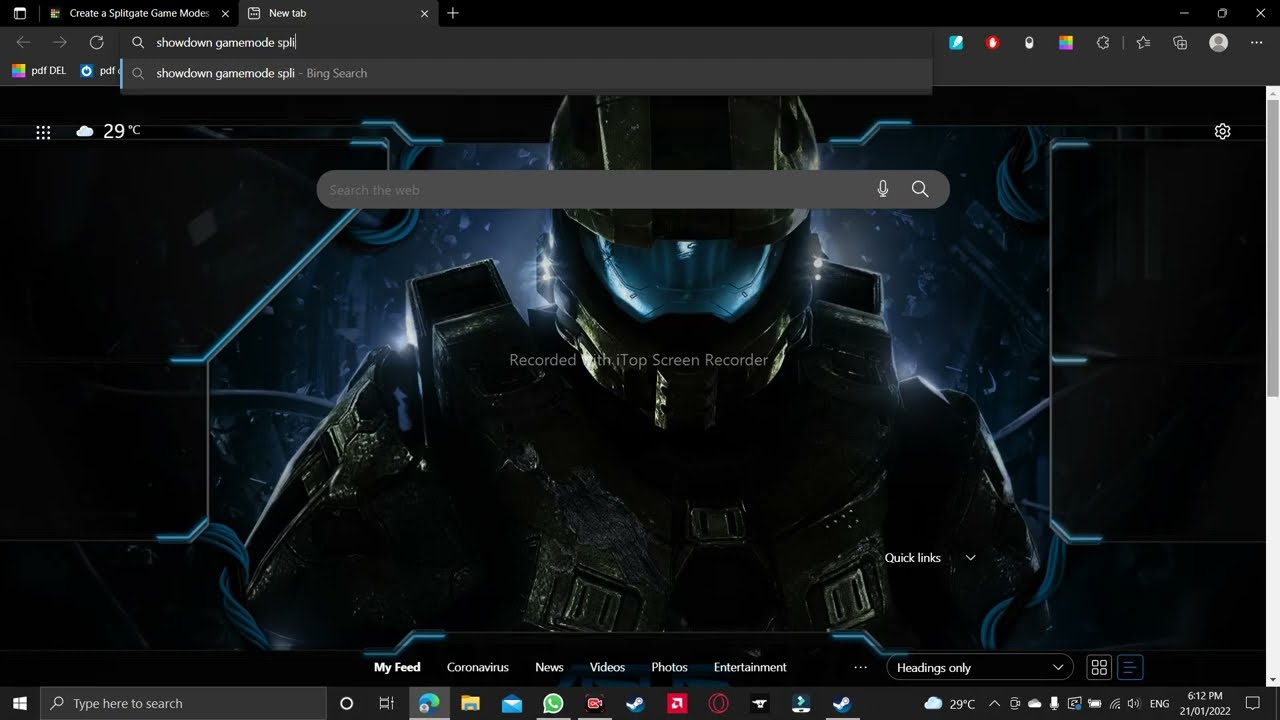Open Edge Settings and more menu
The height and width of the screenshot is (720, 1280).
1256,42
